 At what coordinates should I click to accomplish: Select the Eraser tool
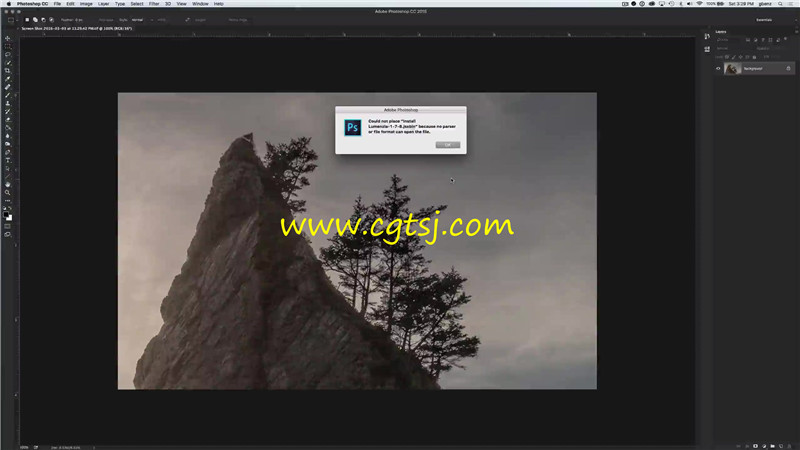(x=8, y=119)
